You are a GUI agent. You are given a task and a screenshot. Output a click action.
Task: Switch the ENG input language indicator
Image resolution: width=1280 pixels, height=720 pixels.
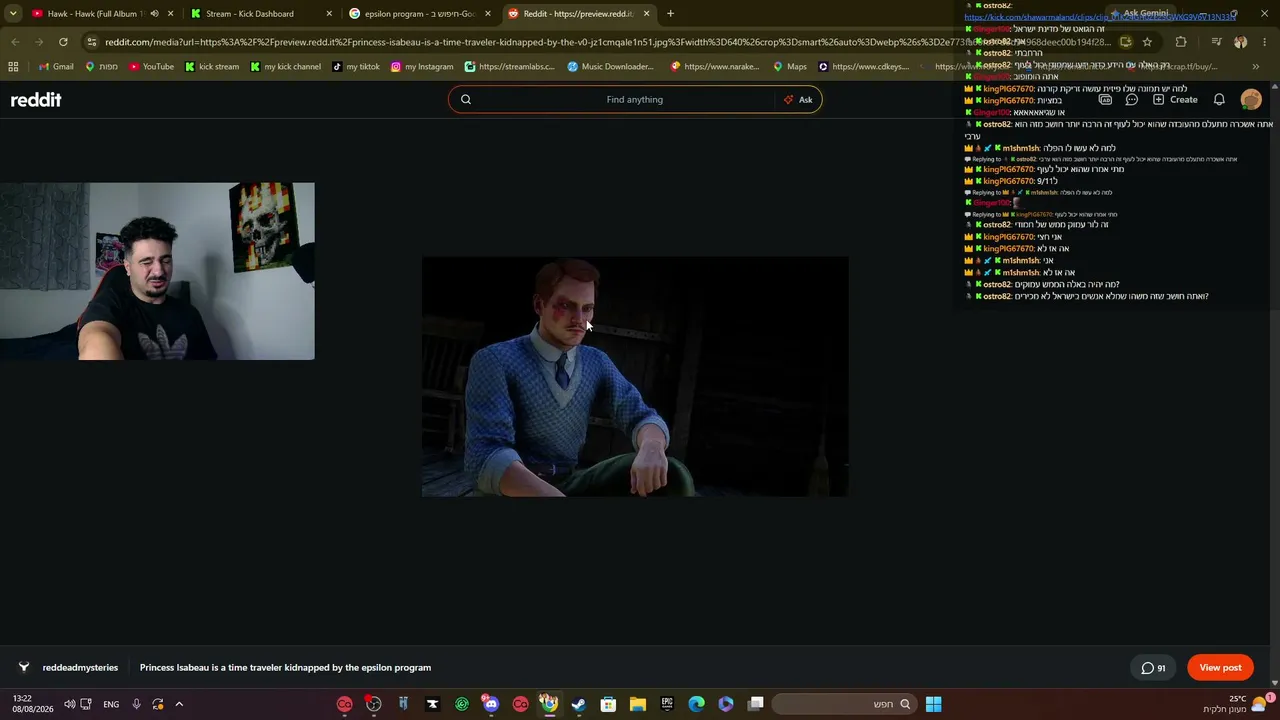111,704
